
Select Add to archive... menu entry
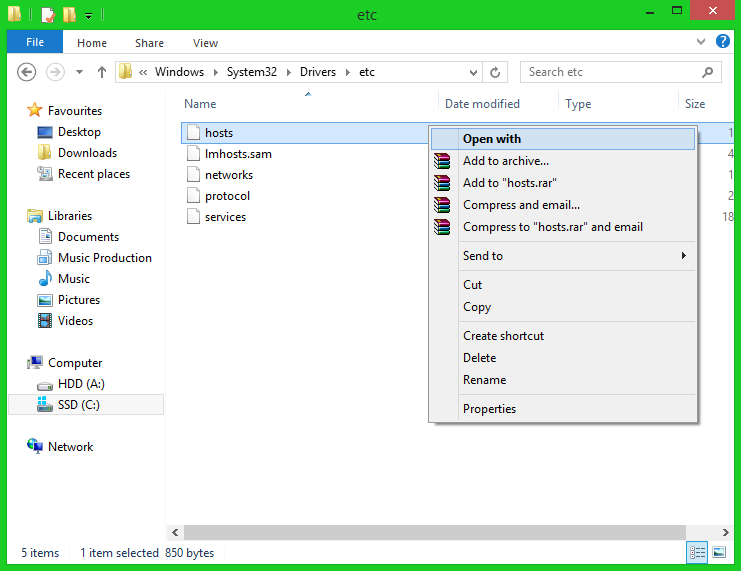tap(563, 161)
